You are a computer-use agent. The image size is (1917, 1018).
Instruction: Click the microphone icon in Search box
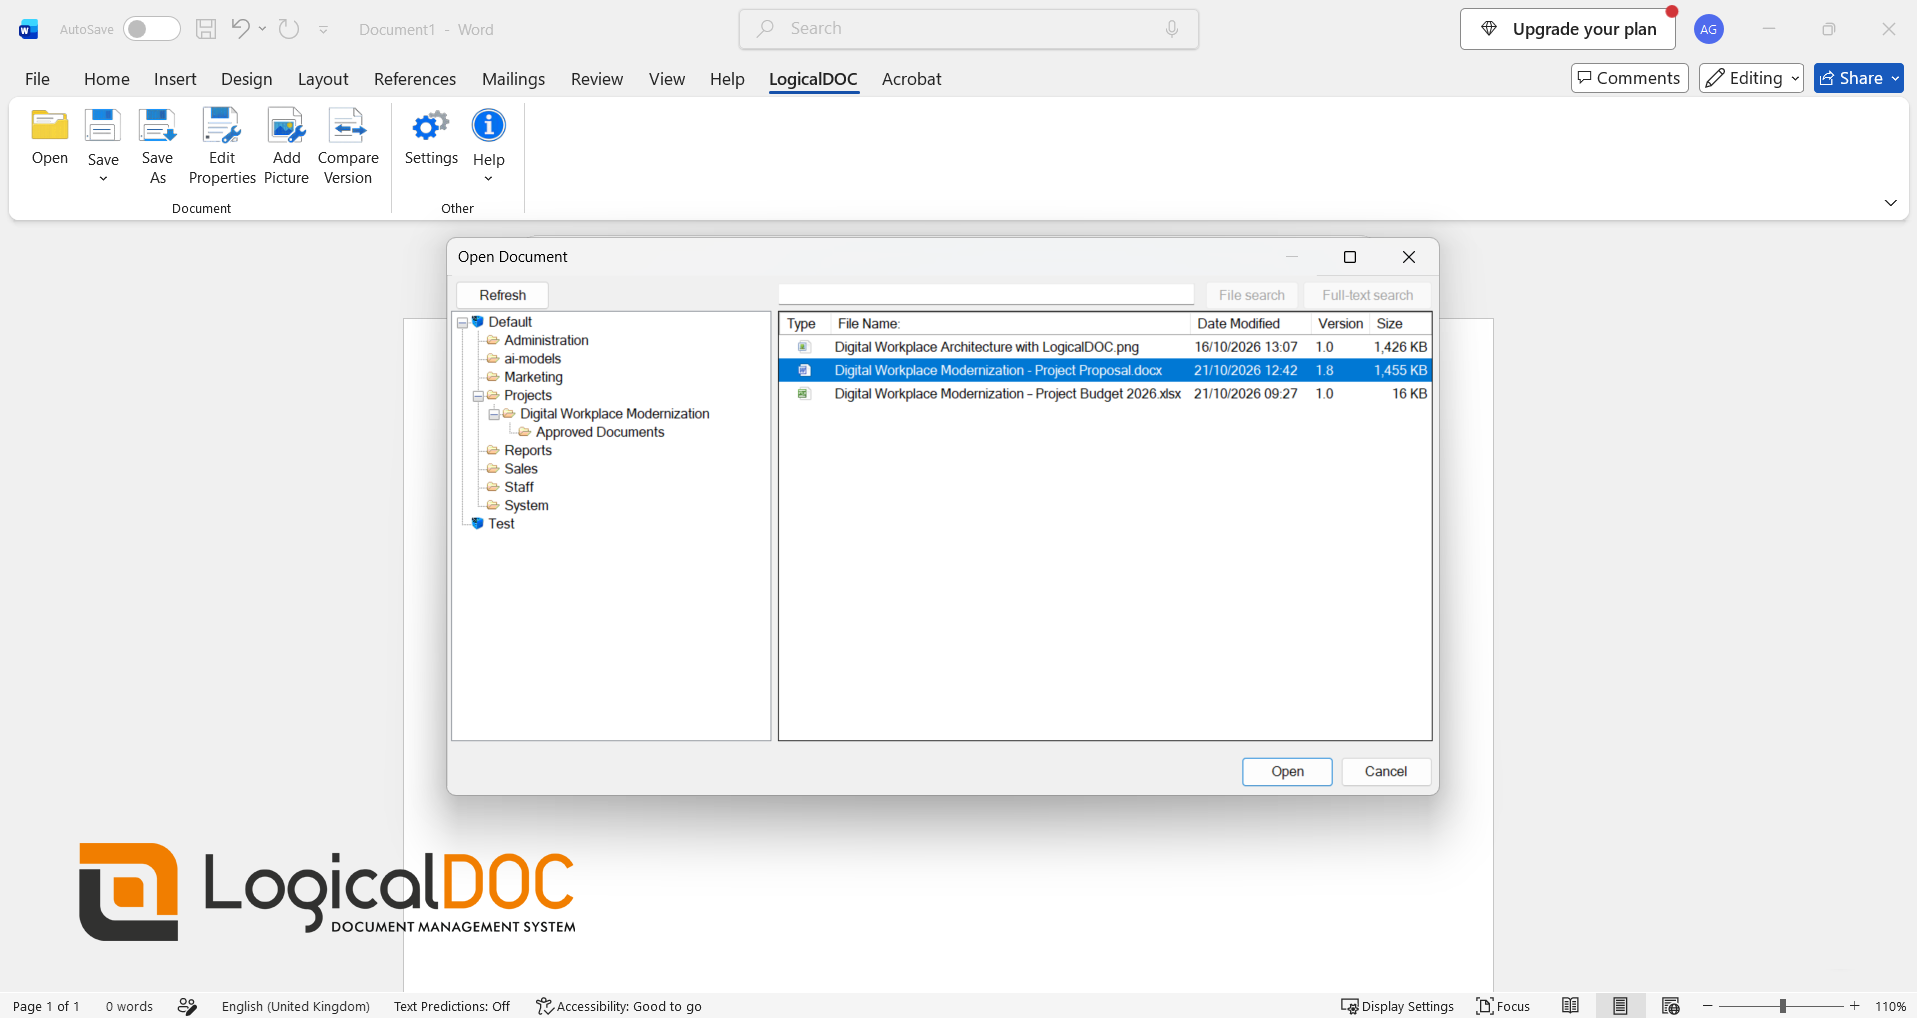point(1172,29)
